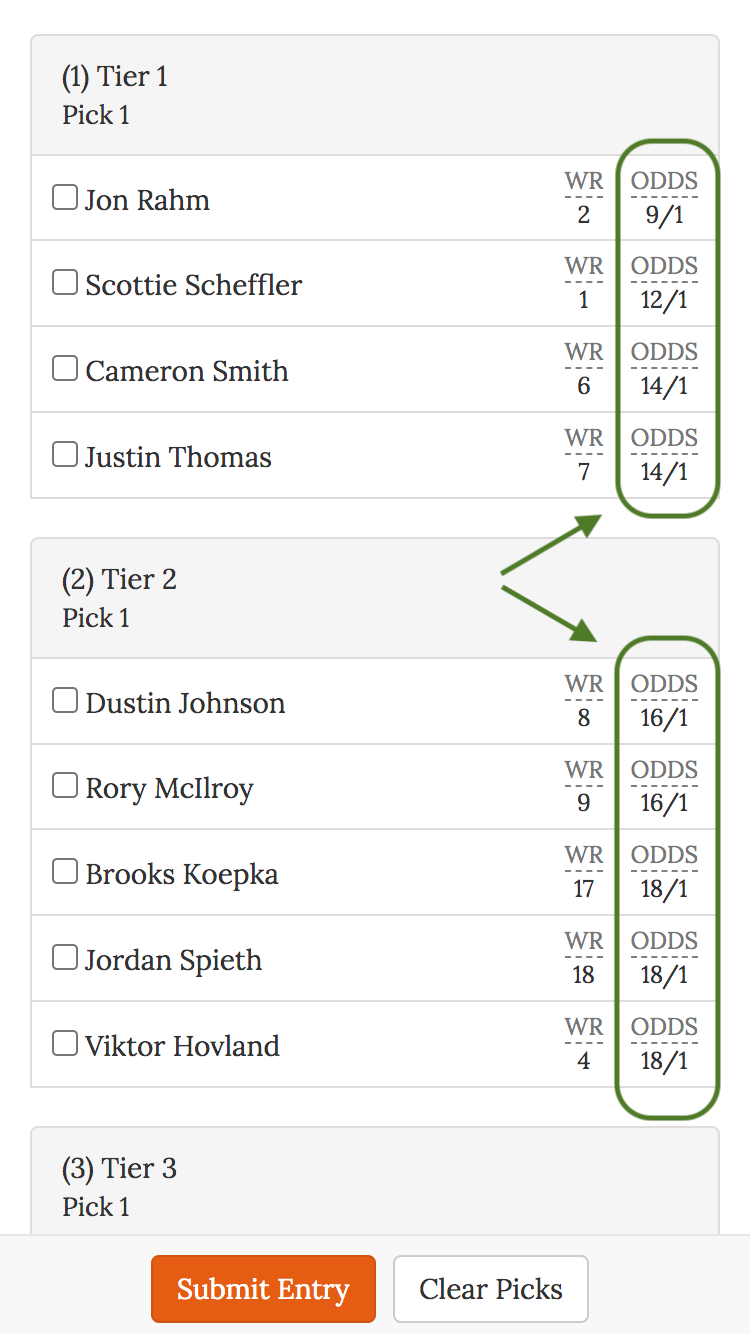Check the Dustin Johnson checkbox
750x1334 pixels.
tap(65, 701)
